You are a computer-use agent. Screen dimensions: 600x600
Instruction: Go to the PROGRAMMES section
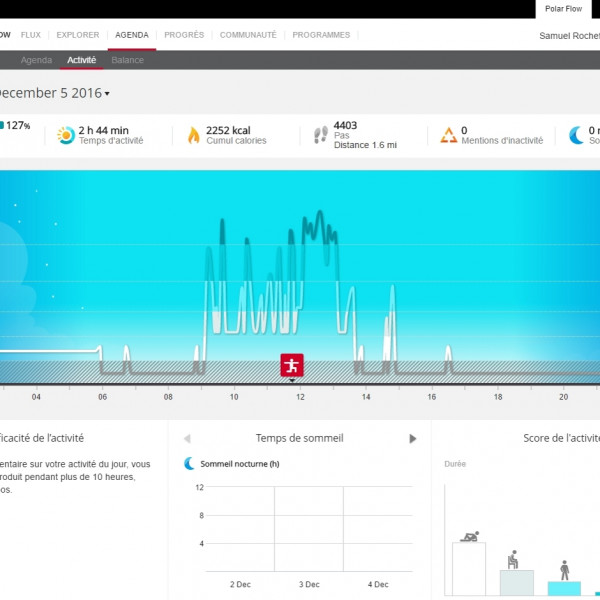322,35
